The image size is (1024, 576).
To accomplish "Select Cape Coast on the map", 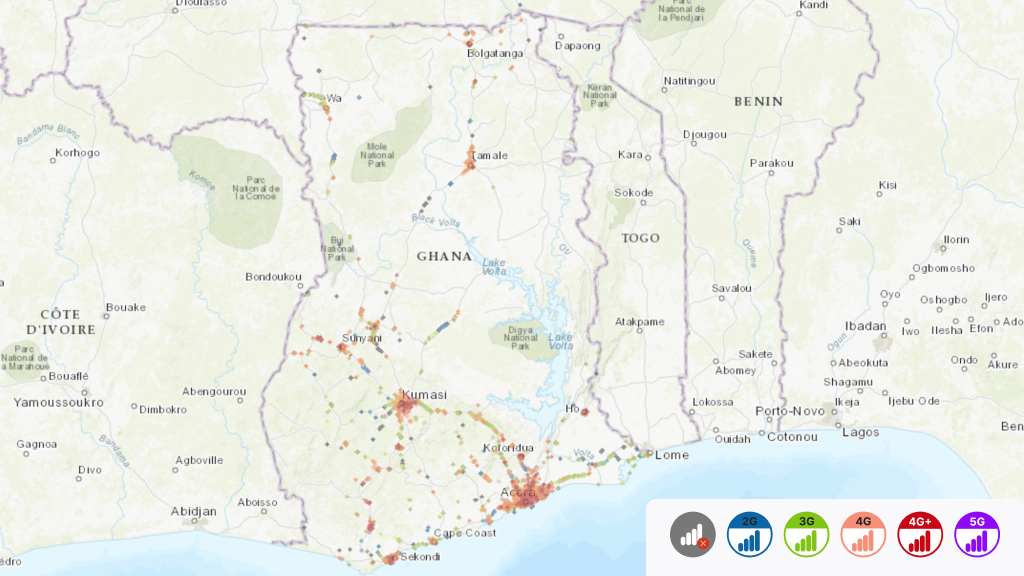I will click(x=466, y=533).
